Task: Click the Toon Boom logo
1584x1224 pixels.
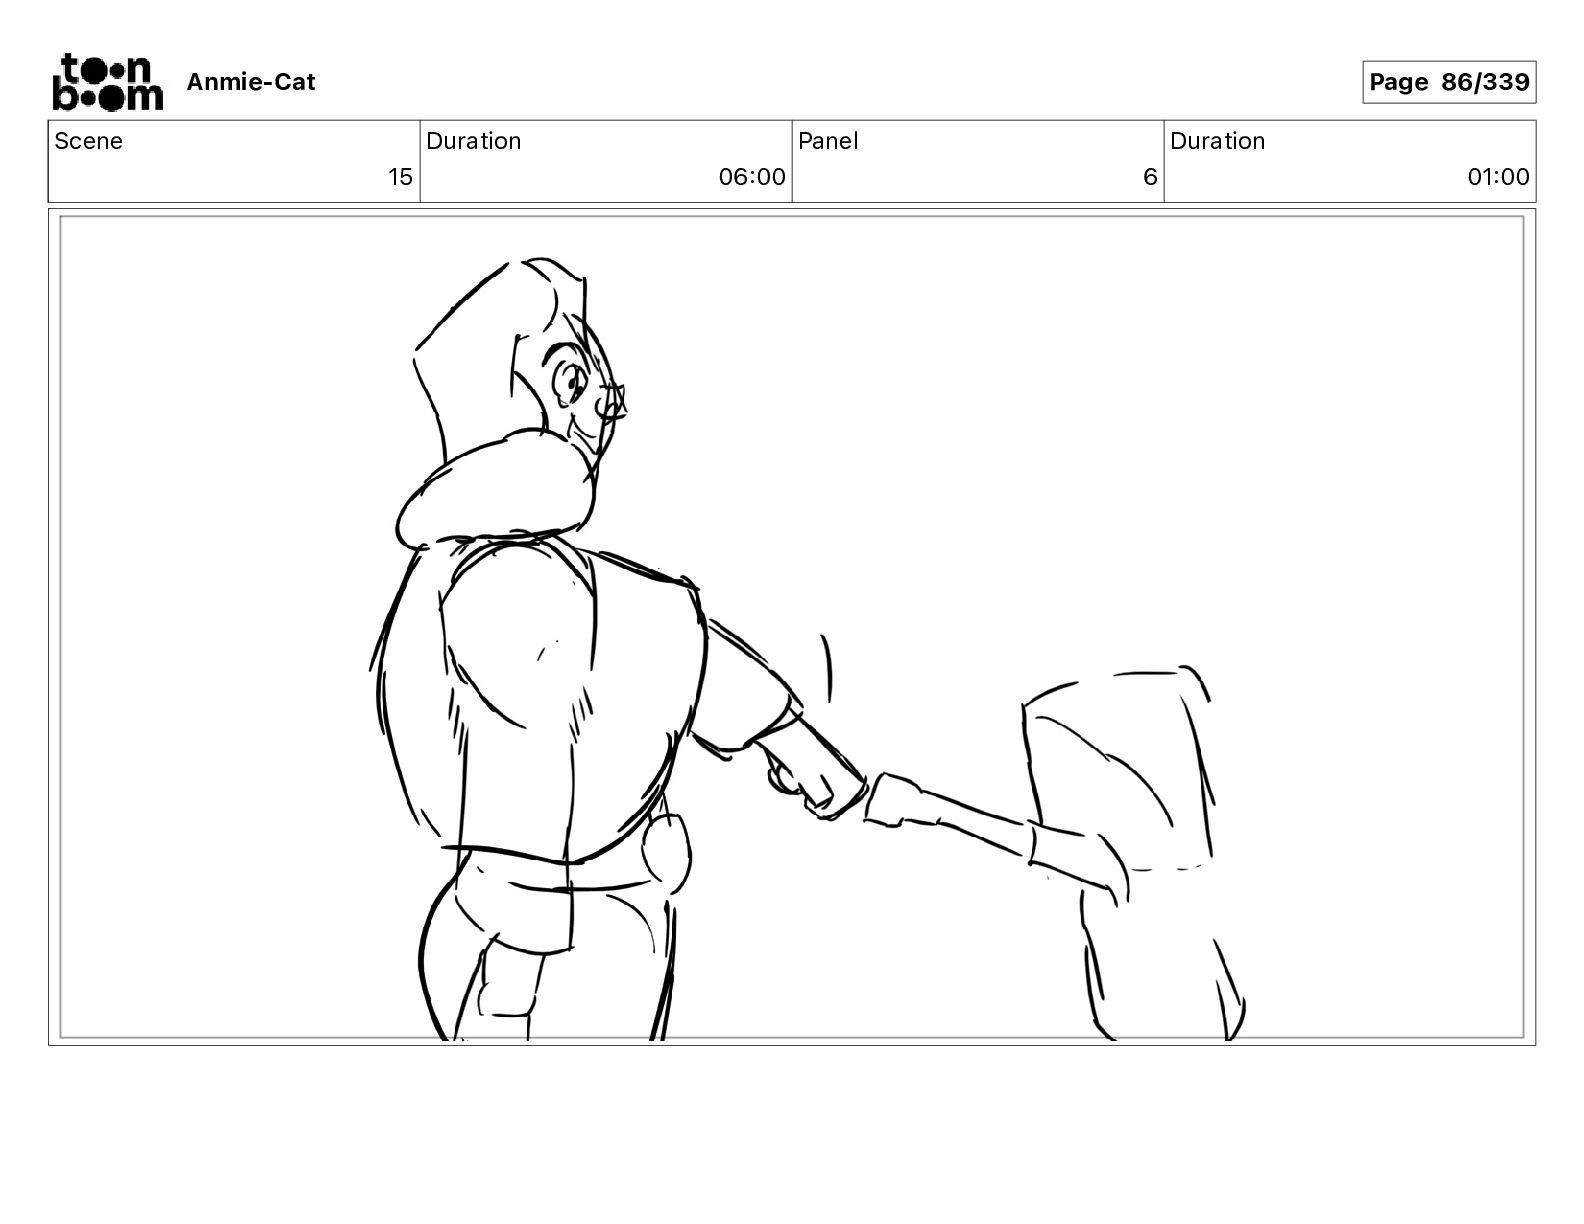Action: coord(107,81)
